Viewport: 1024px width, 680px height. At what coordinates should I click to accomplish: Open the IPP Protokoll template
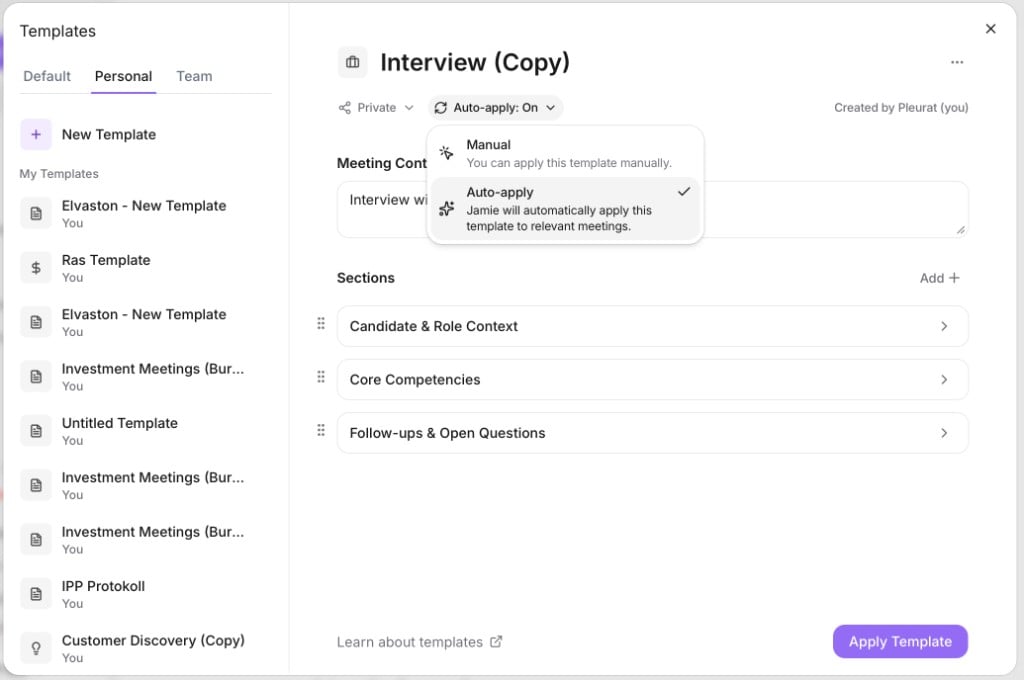[x=145, y=594]
